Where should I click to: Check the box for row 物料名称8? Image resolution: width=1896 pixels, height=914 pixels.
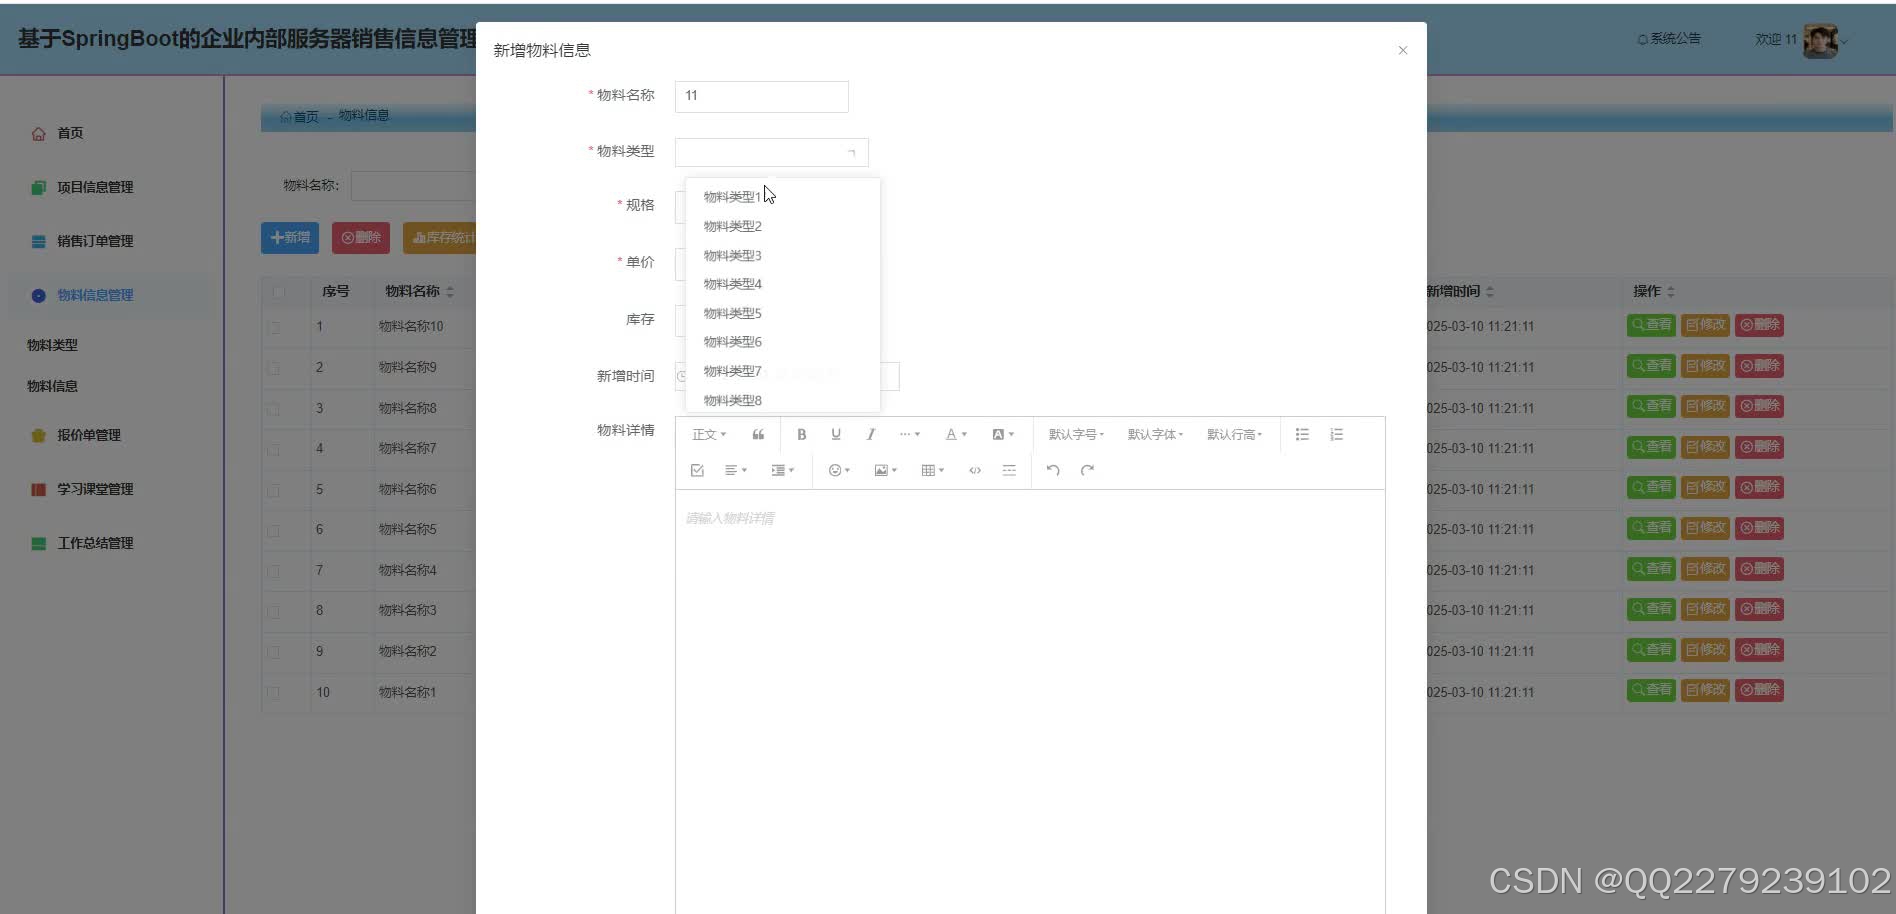(x=273, y=409)
